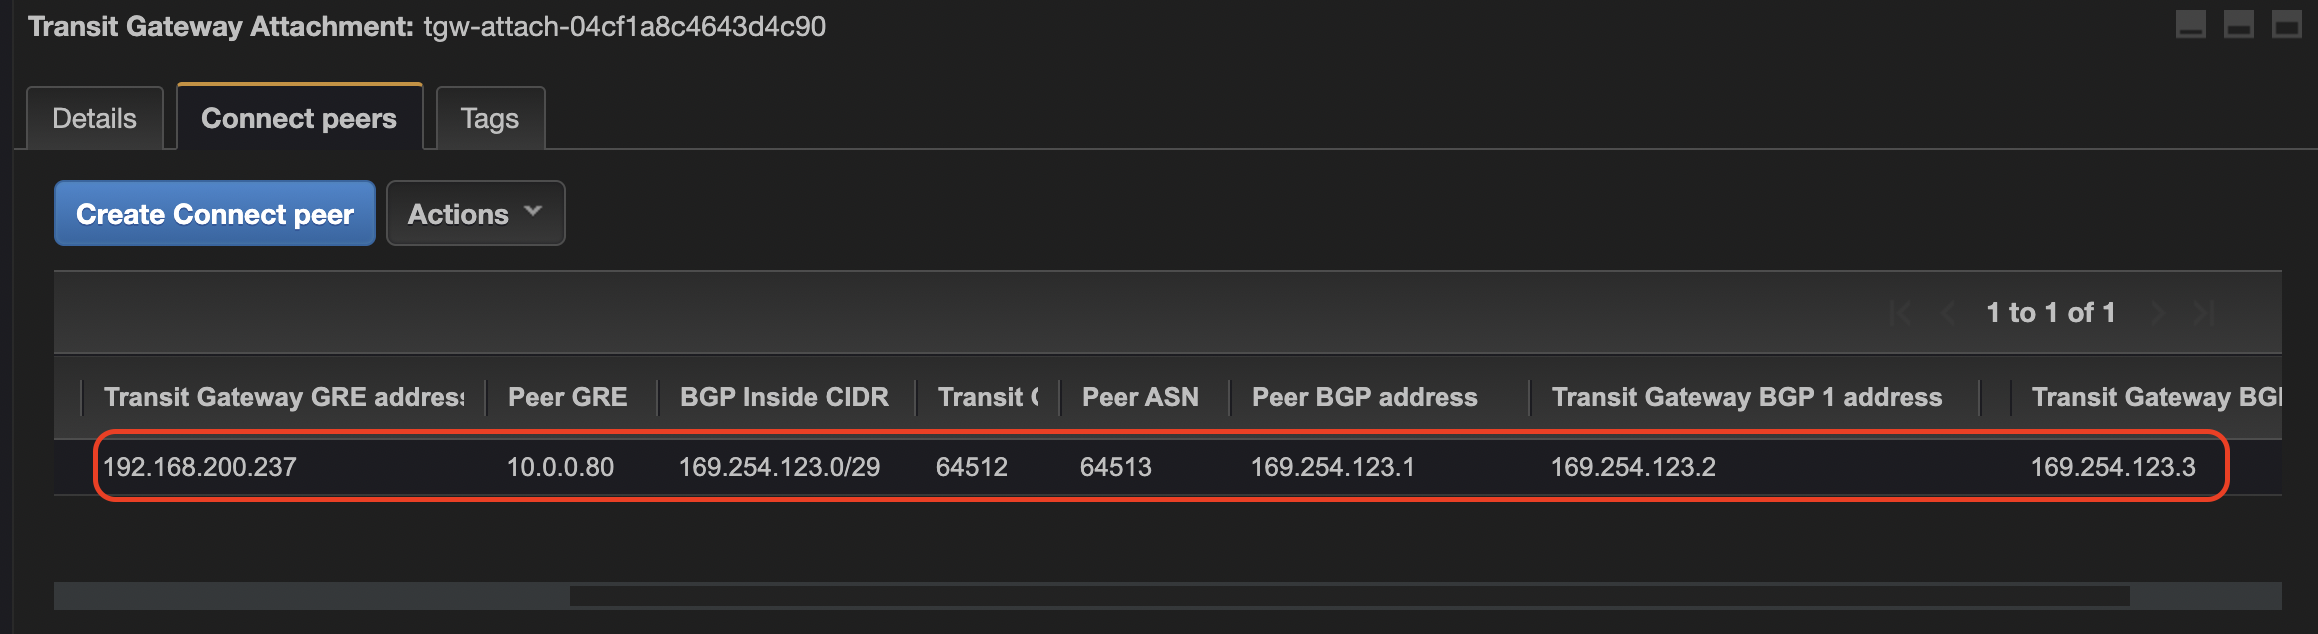
Task: Sort by BGP Inside CIDR column
Action: click(784, 397)
